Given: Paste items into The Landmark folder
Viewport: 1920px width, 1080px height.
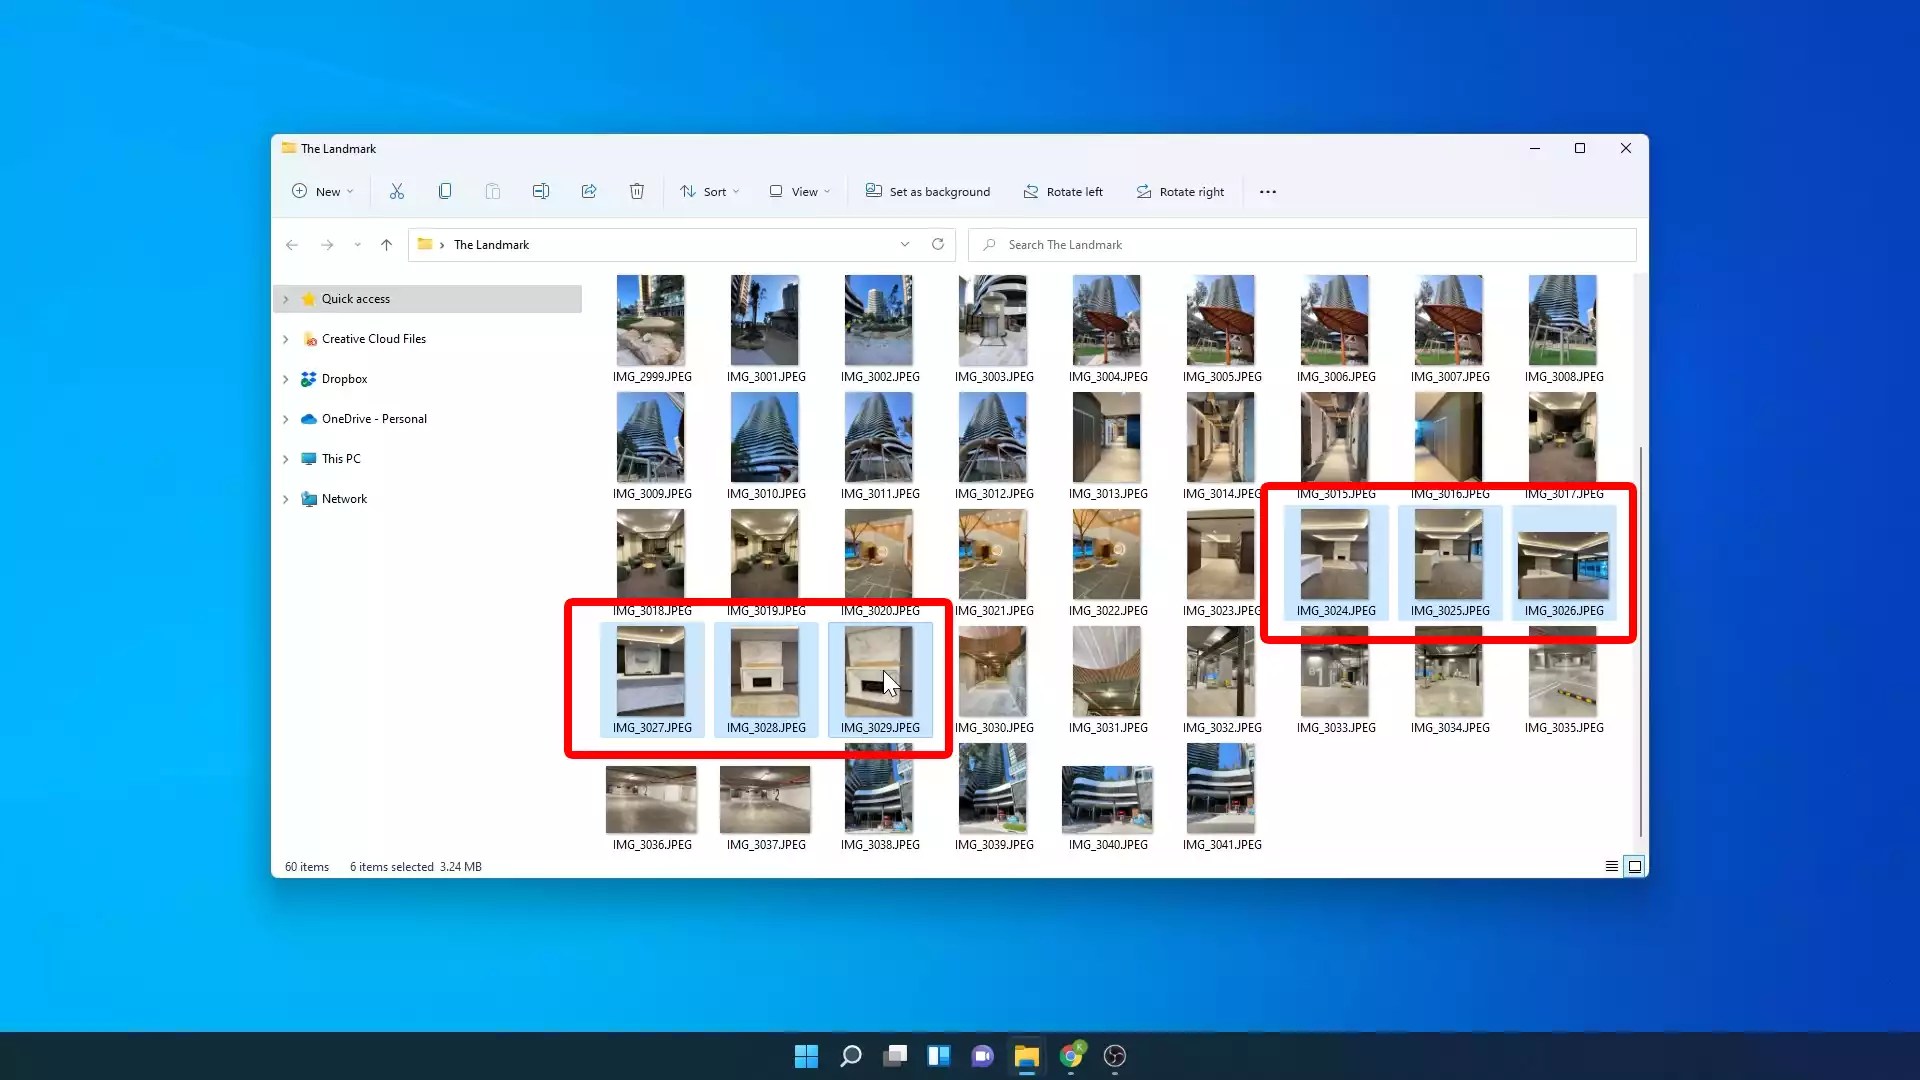Looking at the screenshot, I should (x=492, y=191).
